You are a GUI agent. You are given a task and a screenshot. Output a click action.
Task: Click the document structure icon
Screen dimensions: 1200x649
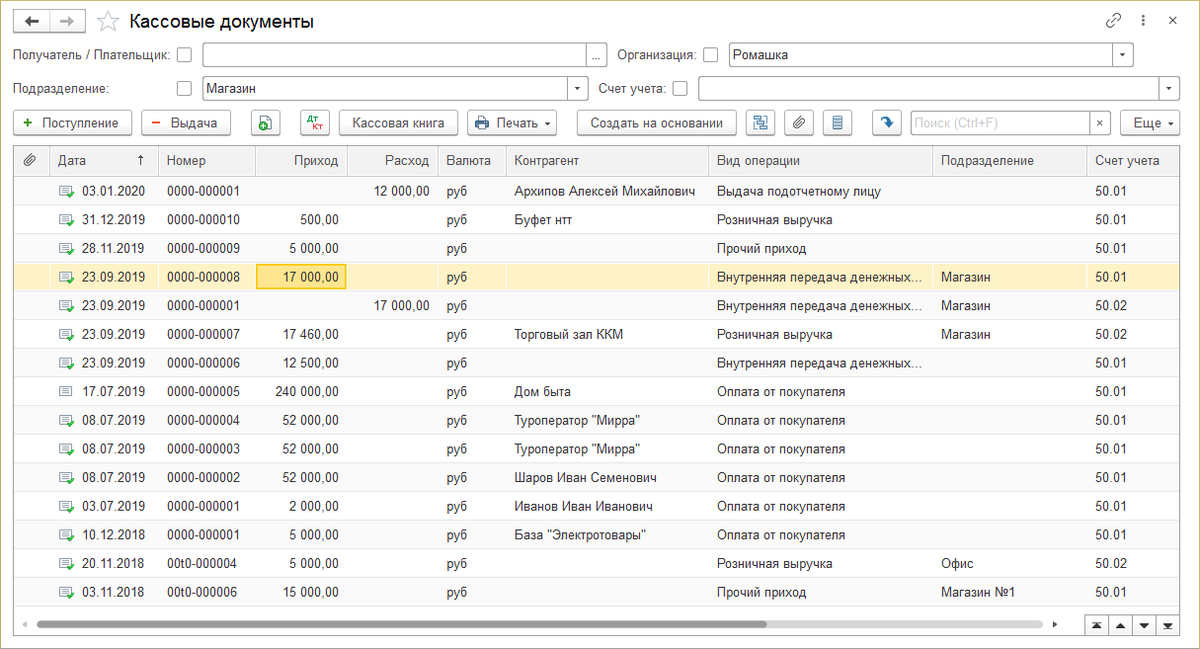coord(761,123)
